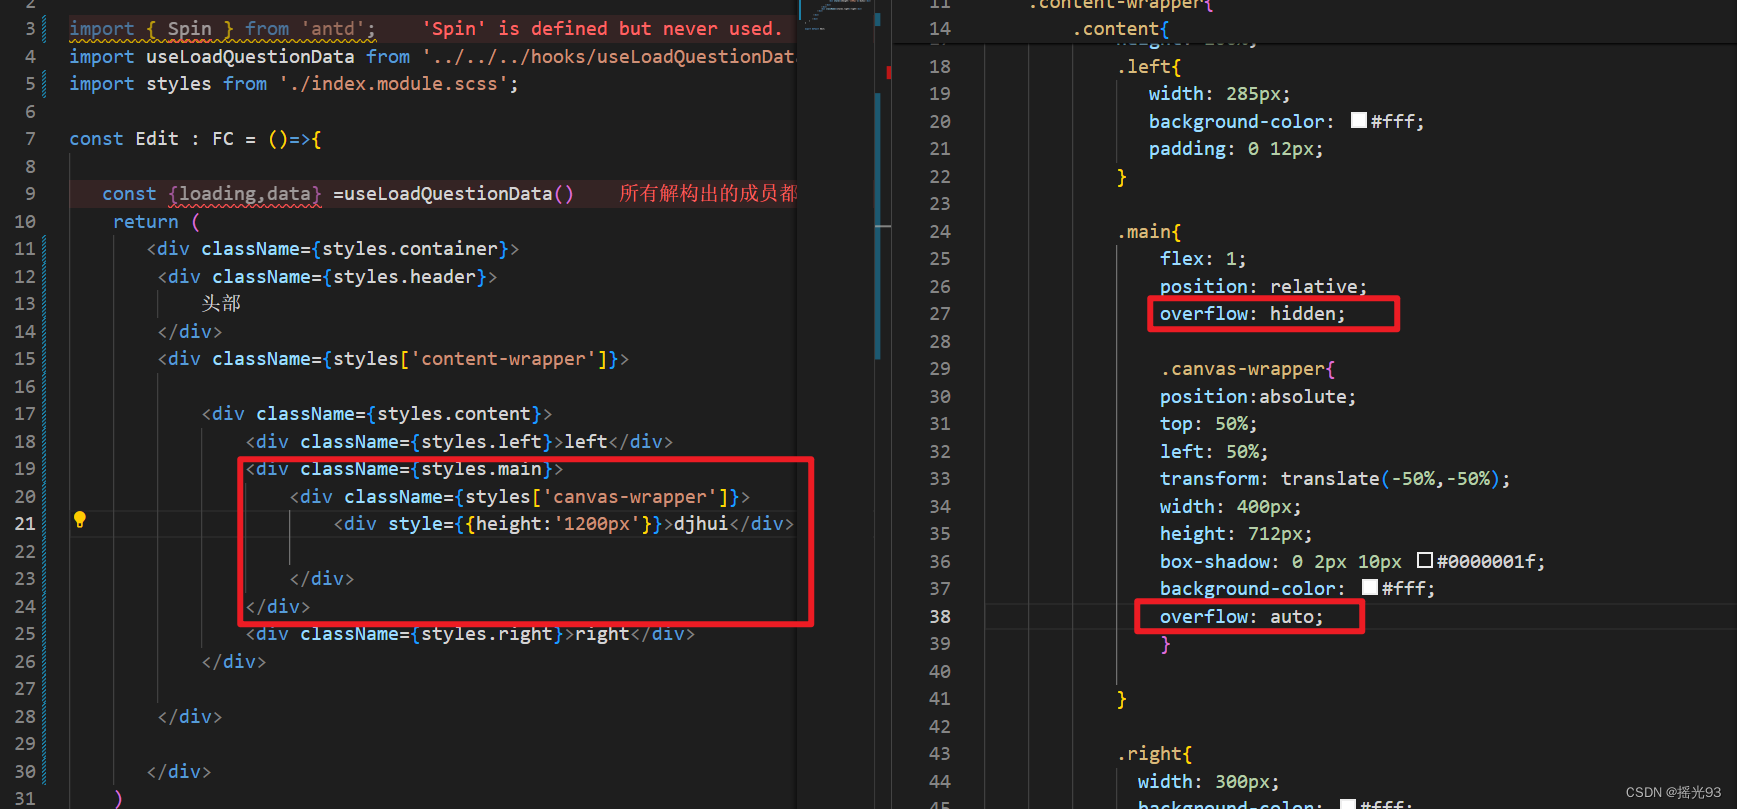Screen dimensions: 1737x809
Task: Click the .main{ selector in the SCSS file
Action: pyautogui.click(x=1149, y=232)
